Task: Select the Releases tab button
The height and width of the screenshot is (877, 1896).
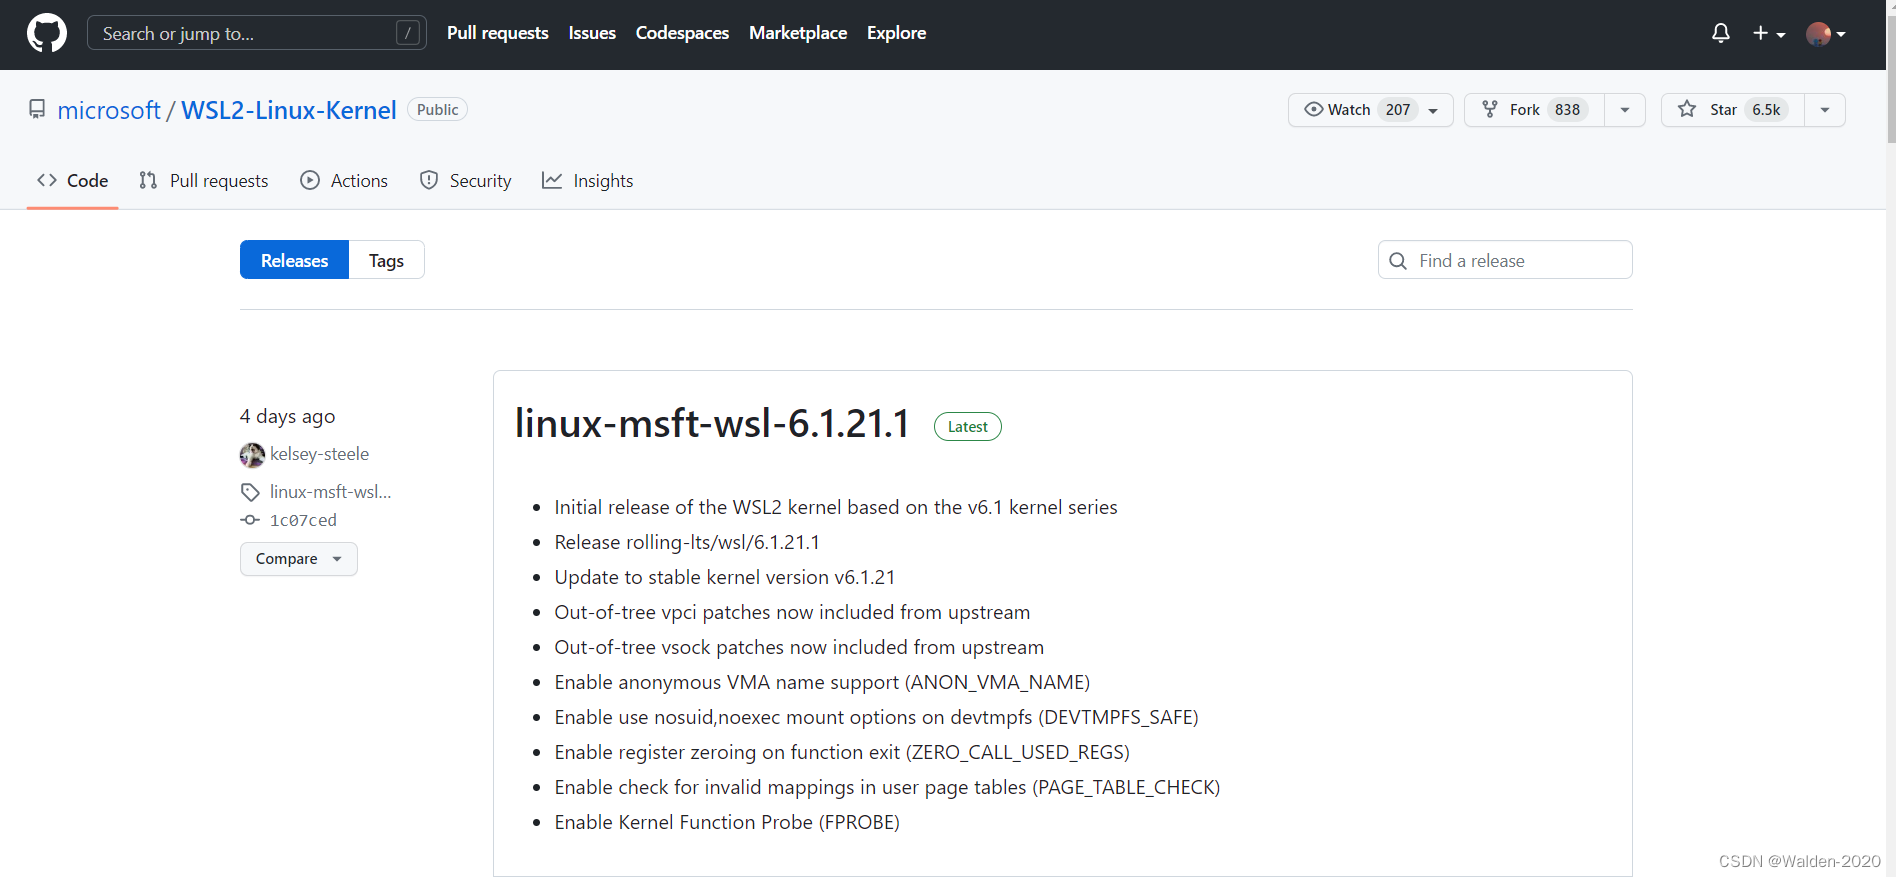Action: [x=294, y=260]
